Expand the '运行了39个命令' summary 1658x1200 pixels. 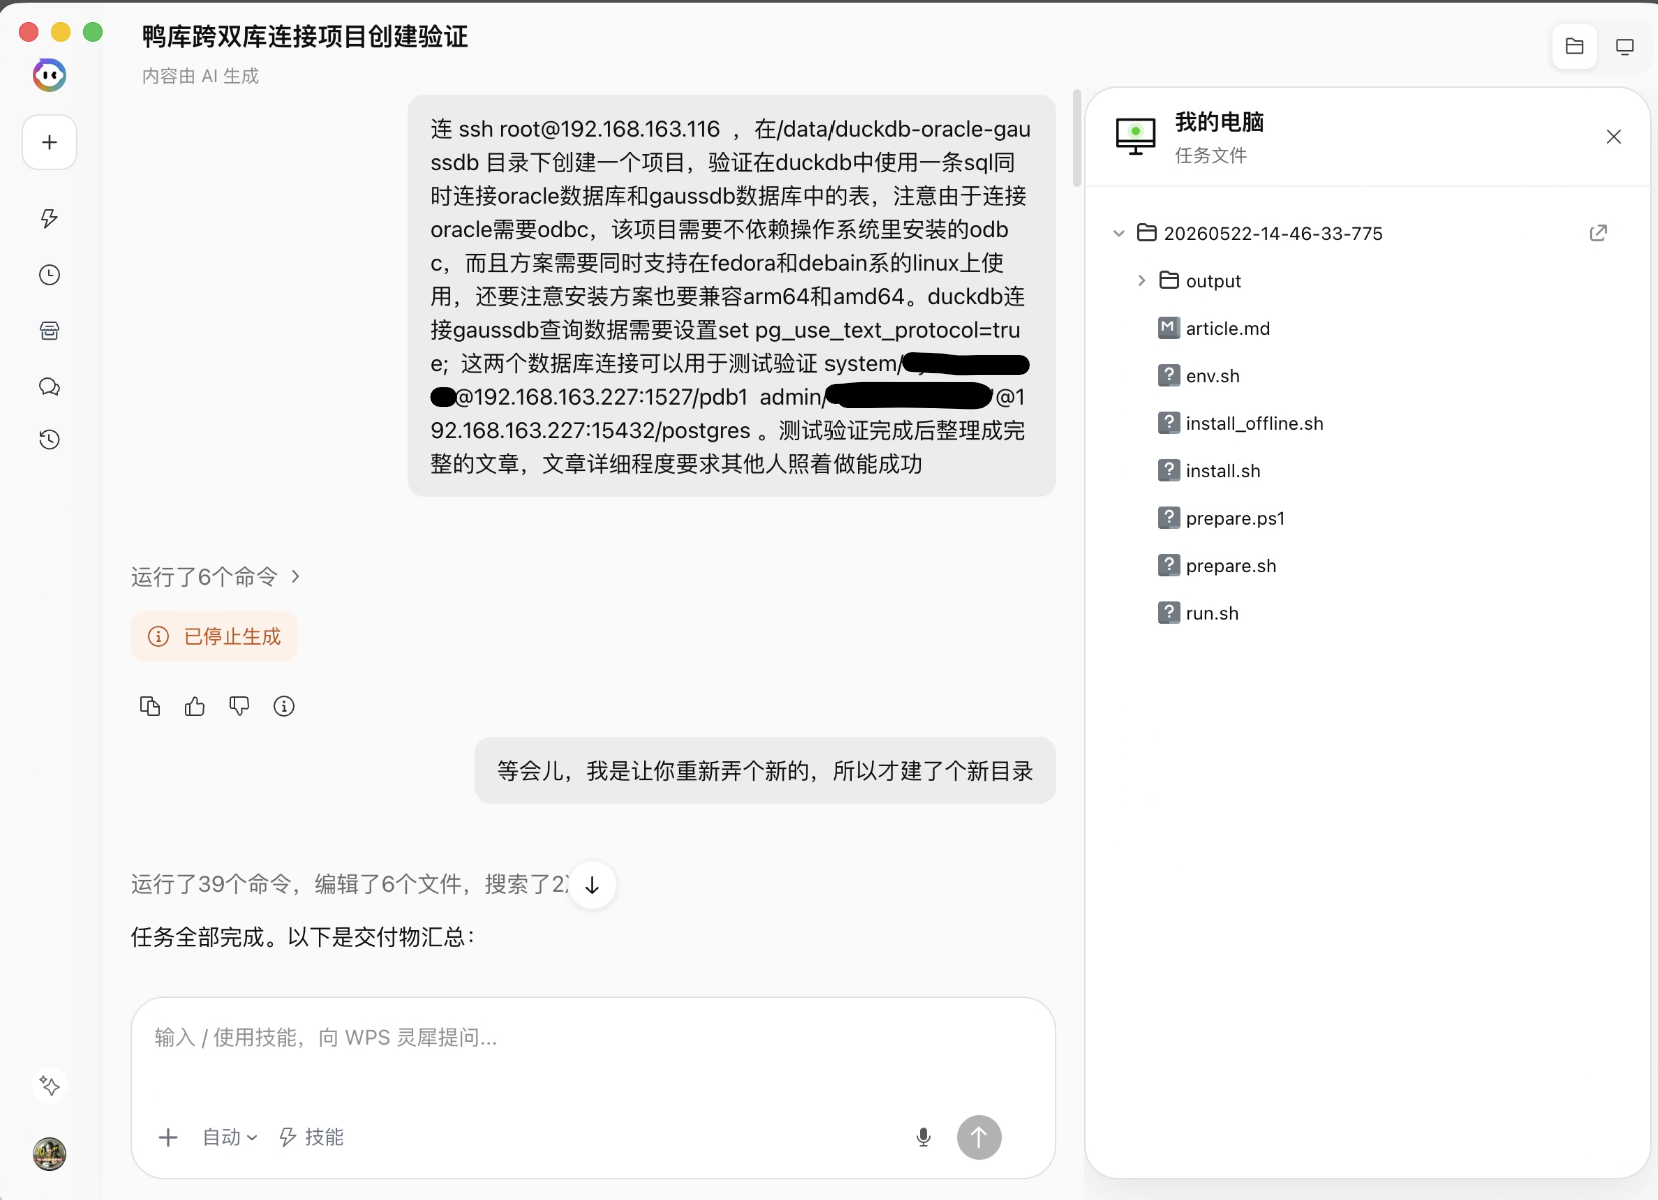tap(349, 884)
